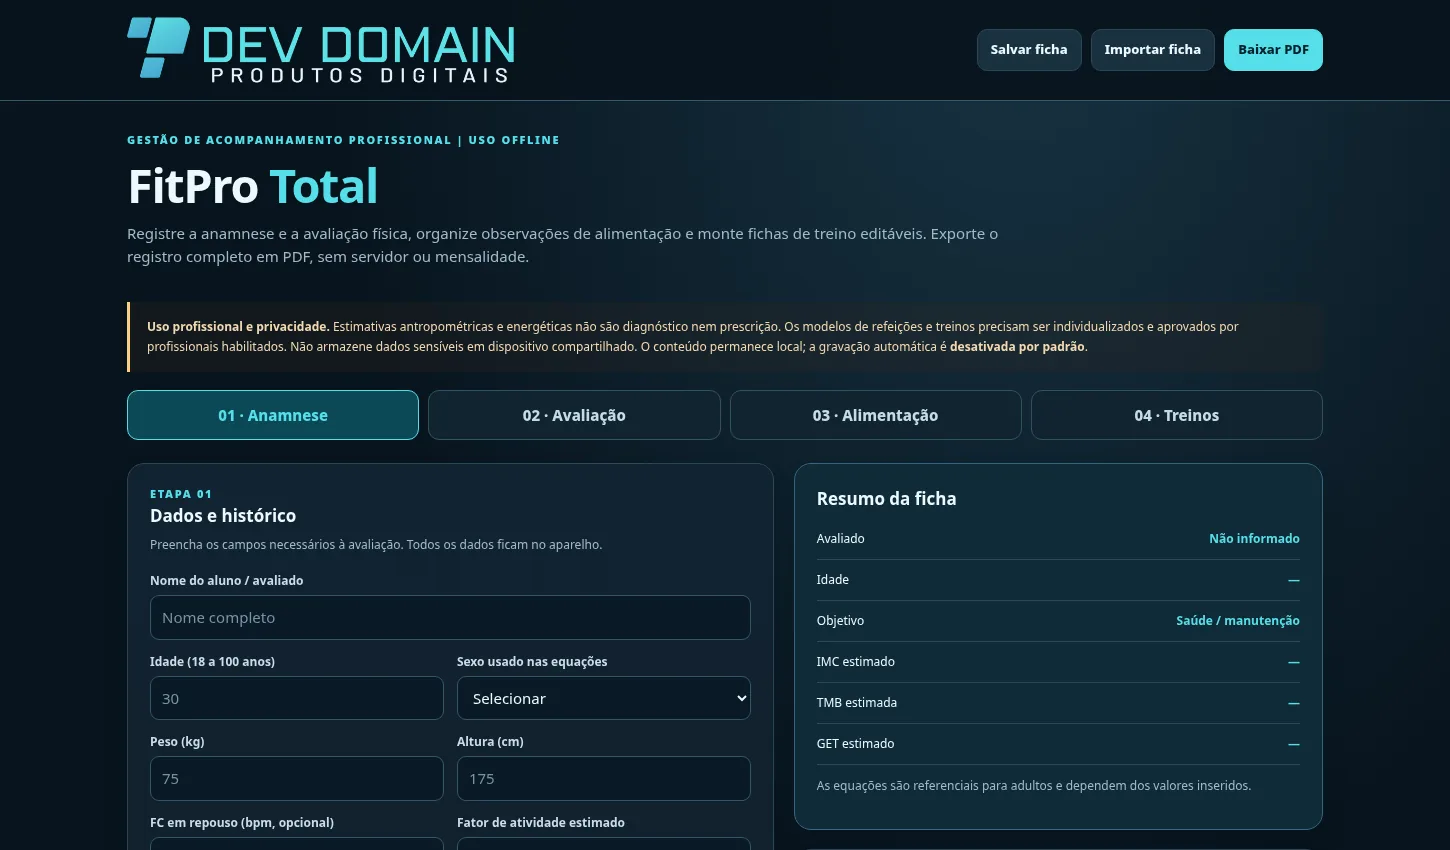Click the 'TMB estimada' summary row label

pyautogui.click(x=857, y=702)
